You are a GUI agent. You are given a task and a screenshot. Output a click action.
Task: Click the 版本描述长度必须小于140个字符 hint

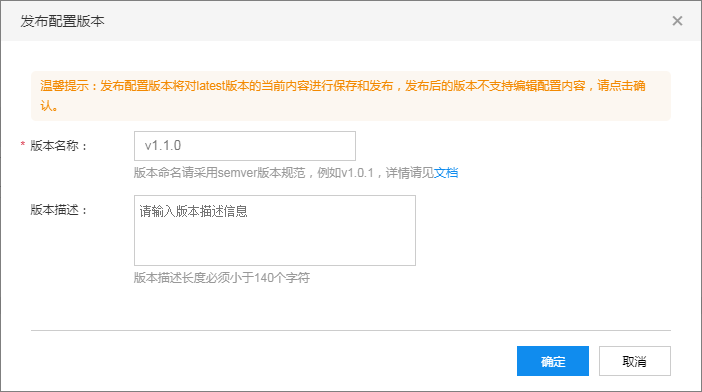coord(222,278)
